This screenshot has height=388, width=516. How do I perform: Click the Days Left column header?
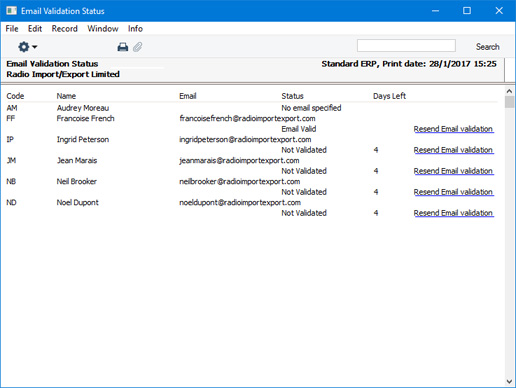click(x=389, y=96)
